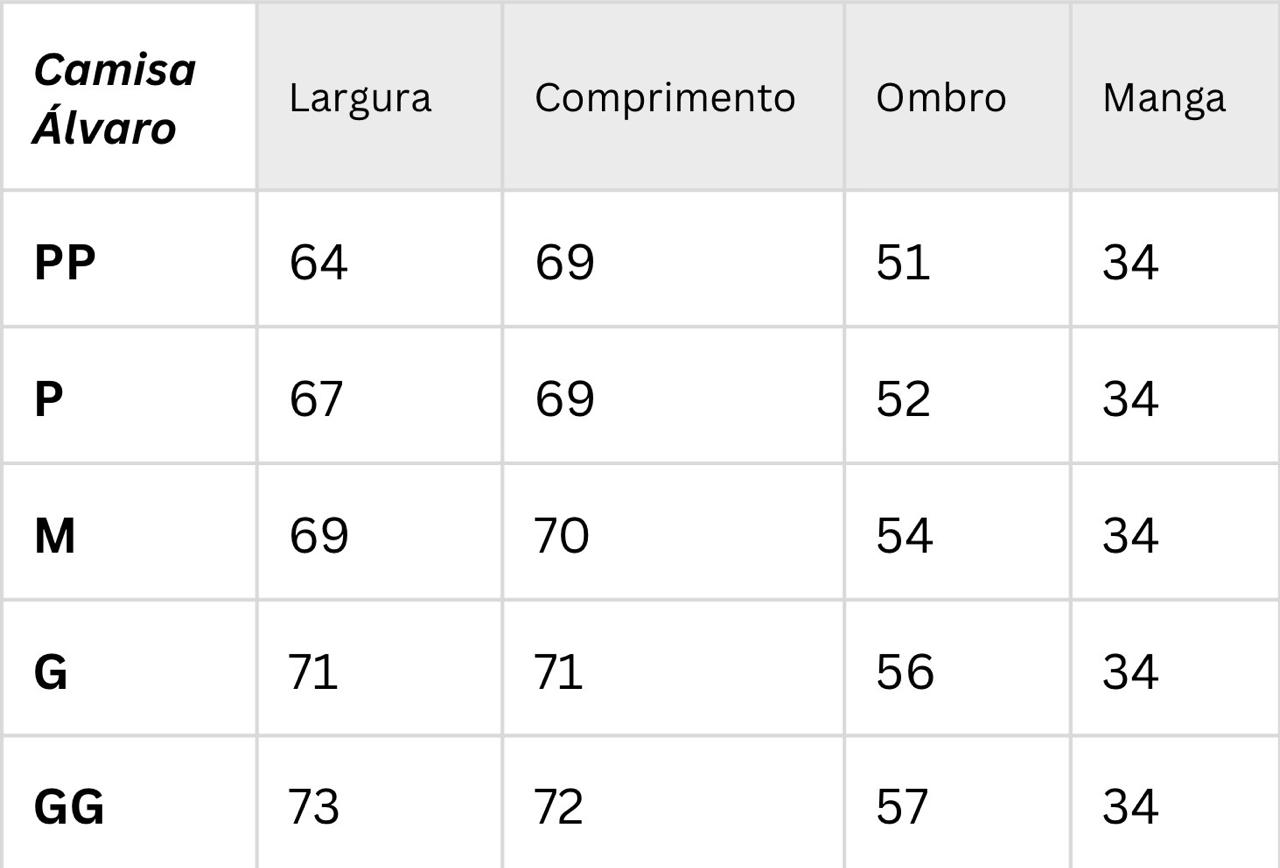Select the Comprimento column header
The width and height of the screenshot is (1280, 868).
tap(665, 98)
